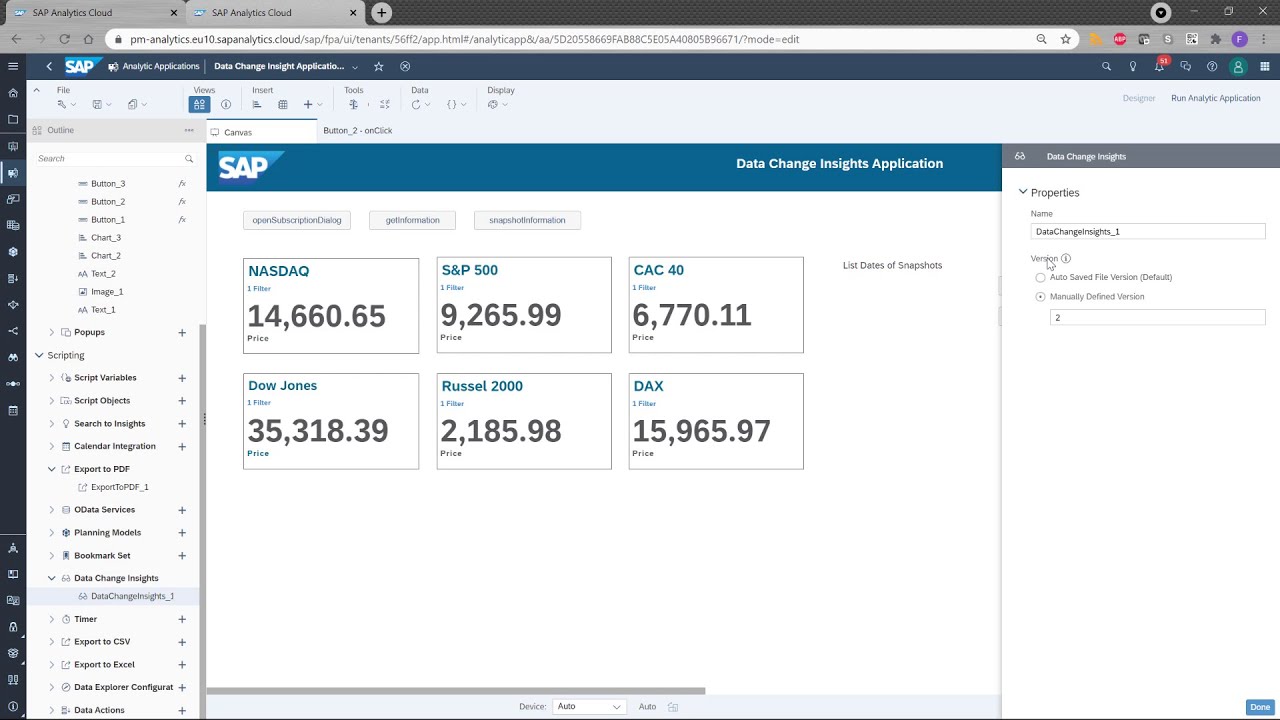Toggle the Outline view icon in Views

[x=199, y=104]
